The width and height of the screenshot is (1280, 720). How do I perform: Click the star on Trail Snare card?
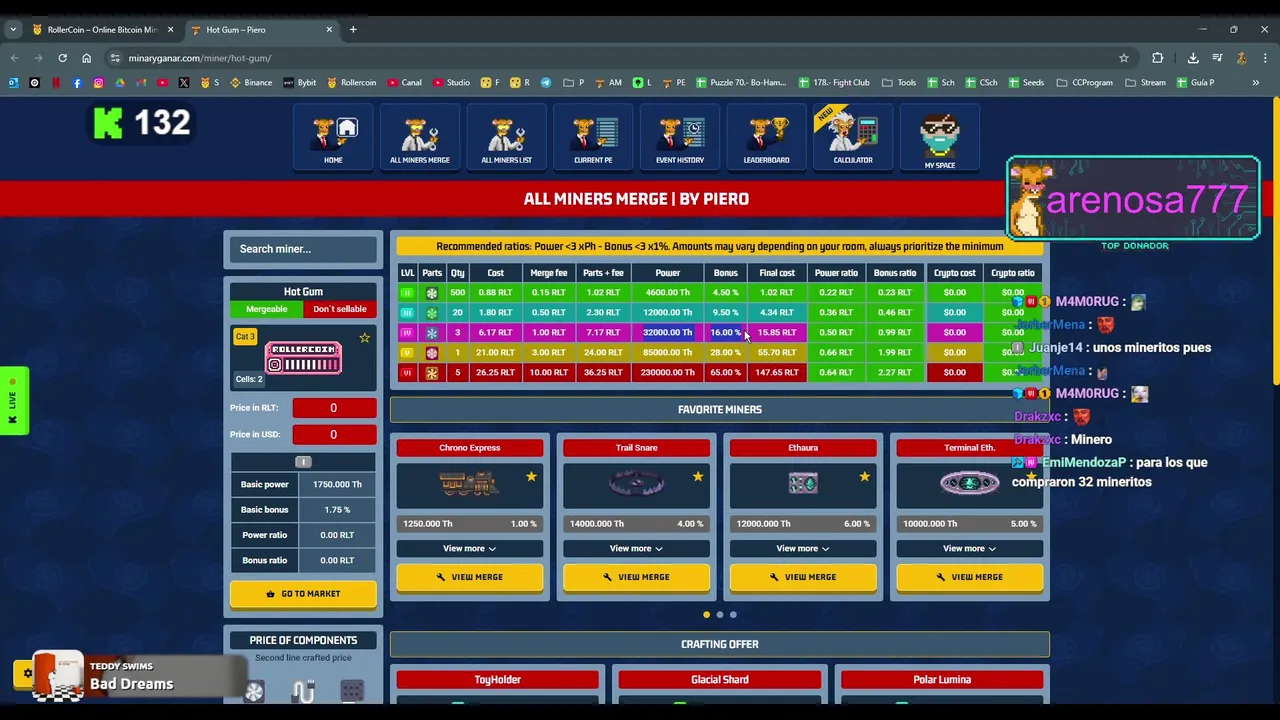pos(698,477)
